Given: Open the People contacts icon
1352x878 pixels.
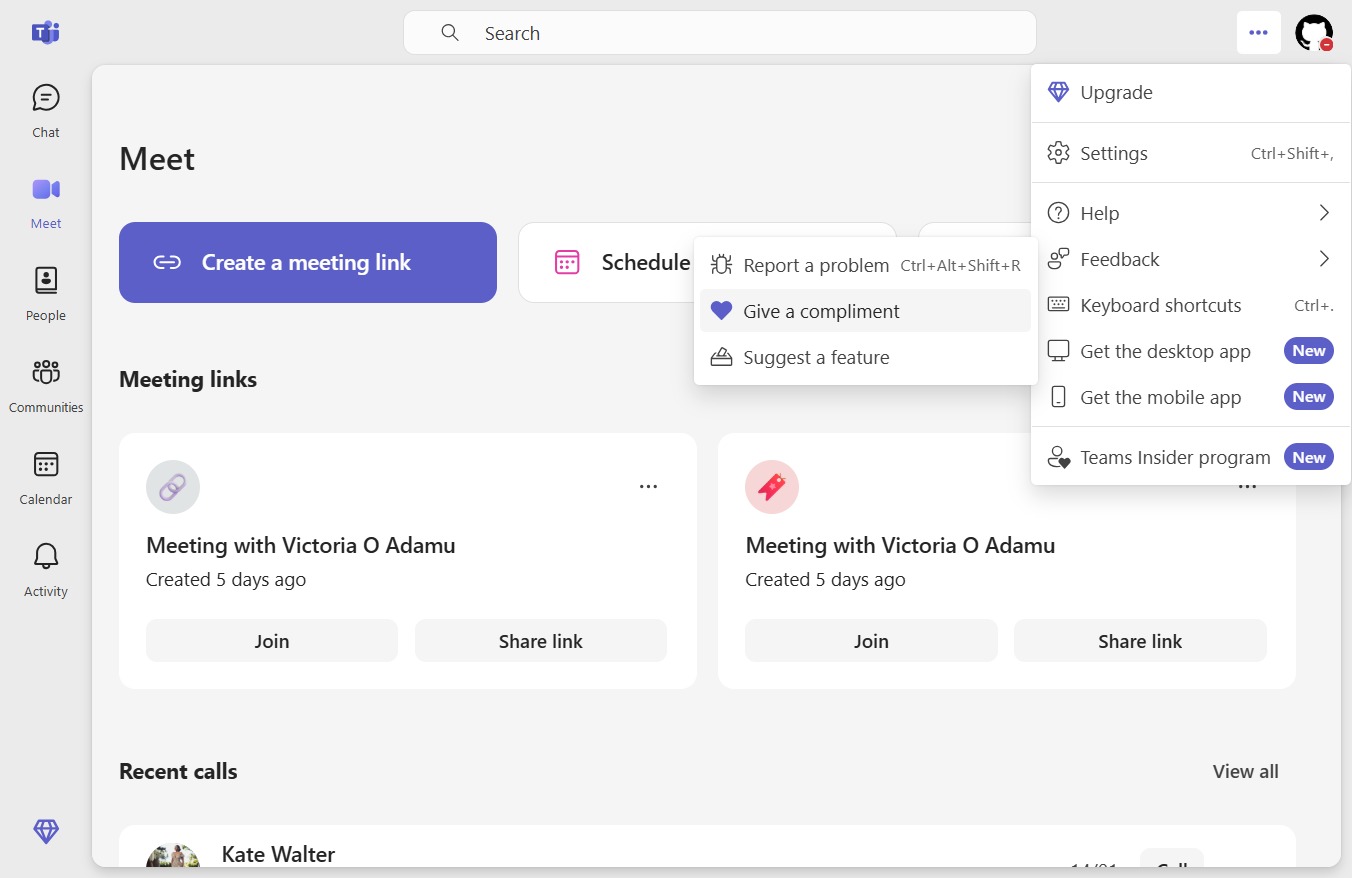Looking at the screenshot, I should pyautogui.click(x=46, y=280).
